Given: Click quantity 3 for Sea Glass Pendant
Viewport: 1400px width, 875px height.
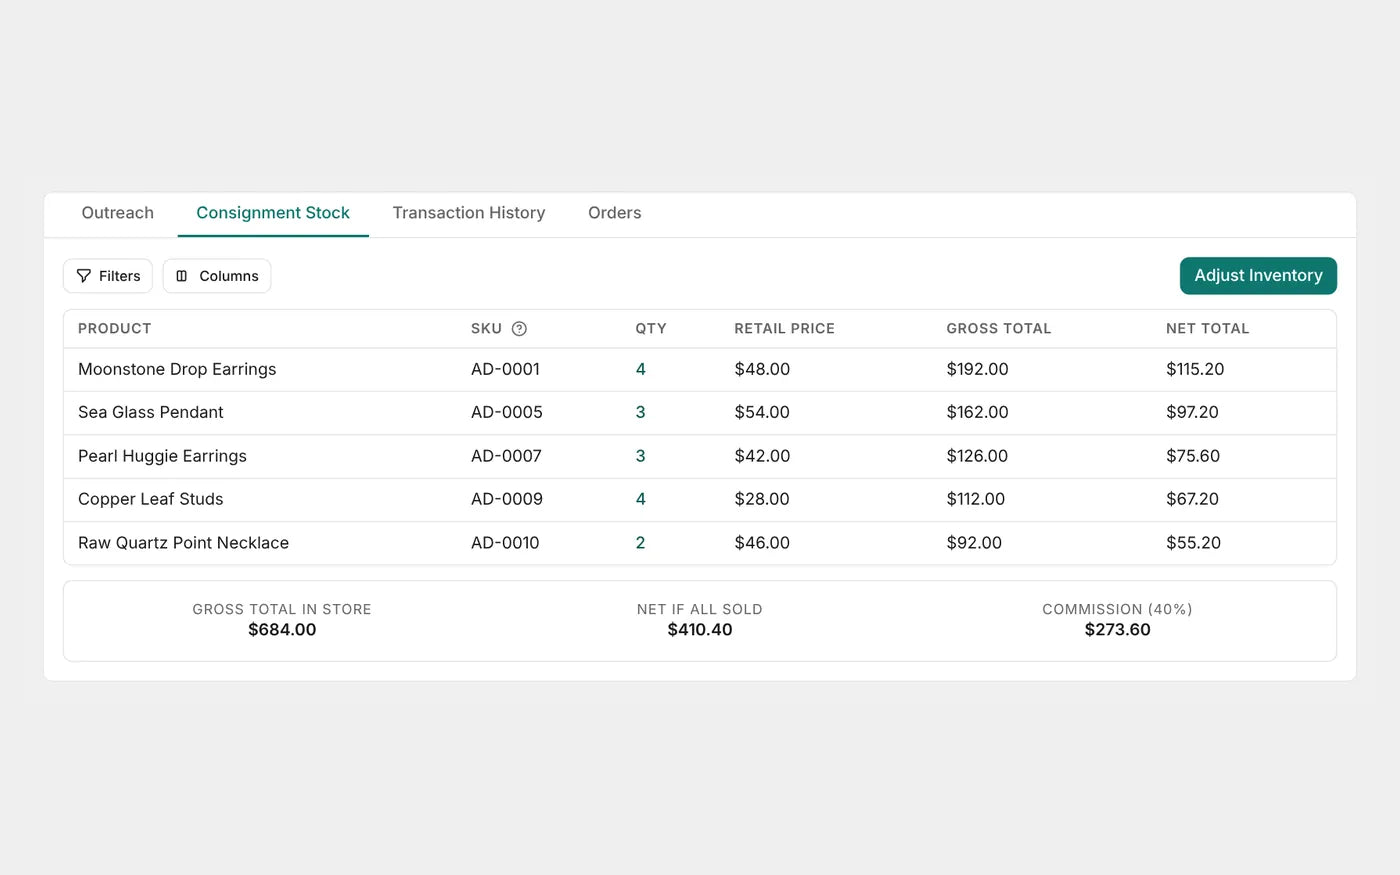Looking at the screenshot, I should point(641,412).
